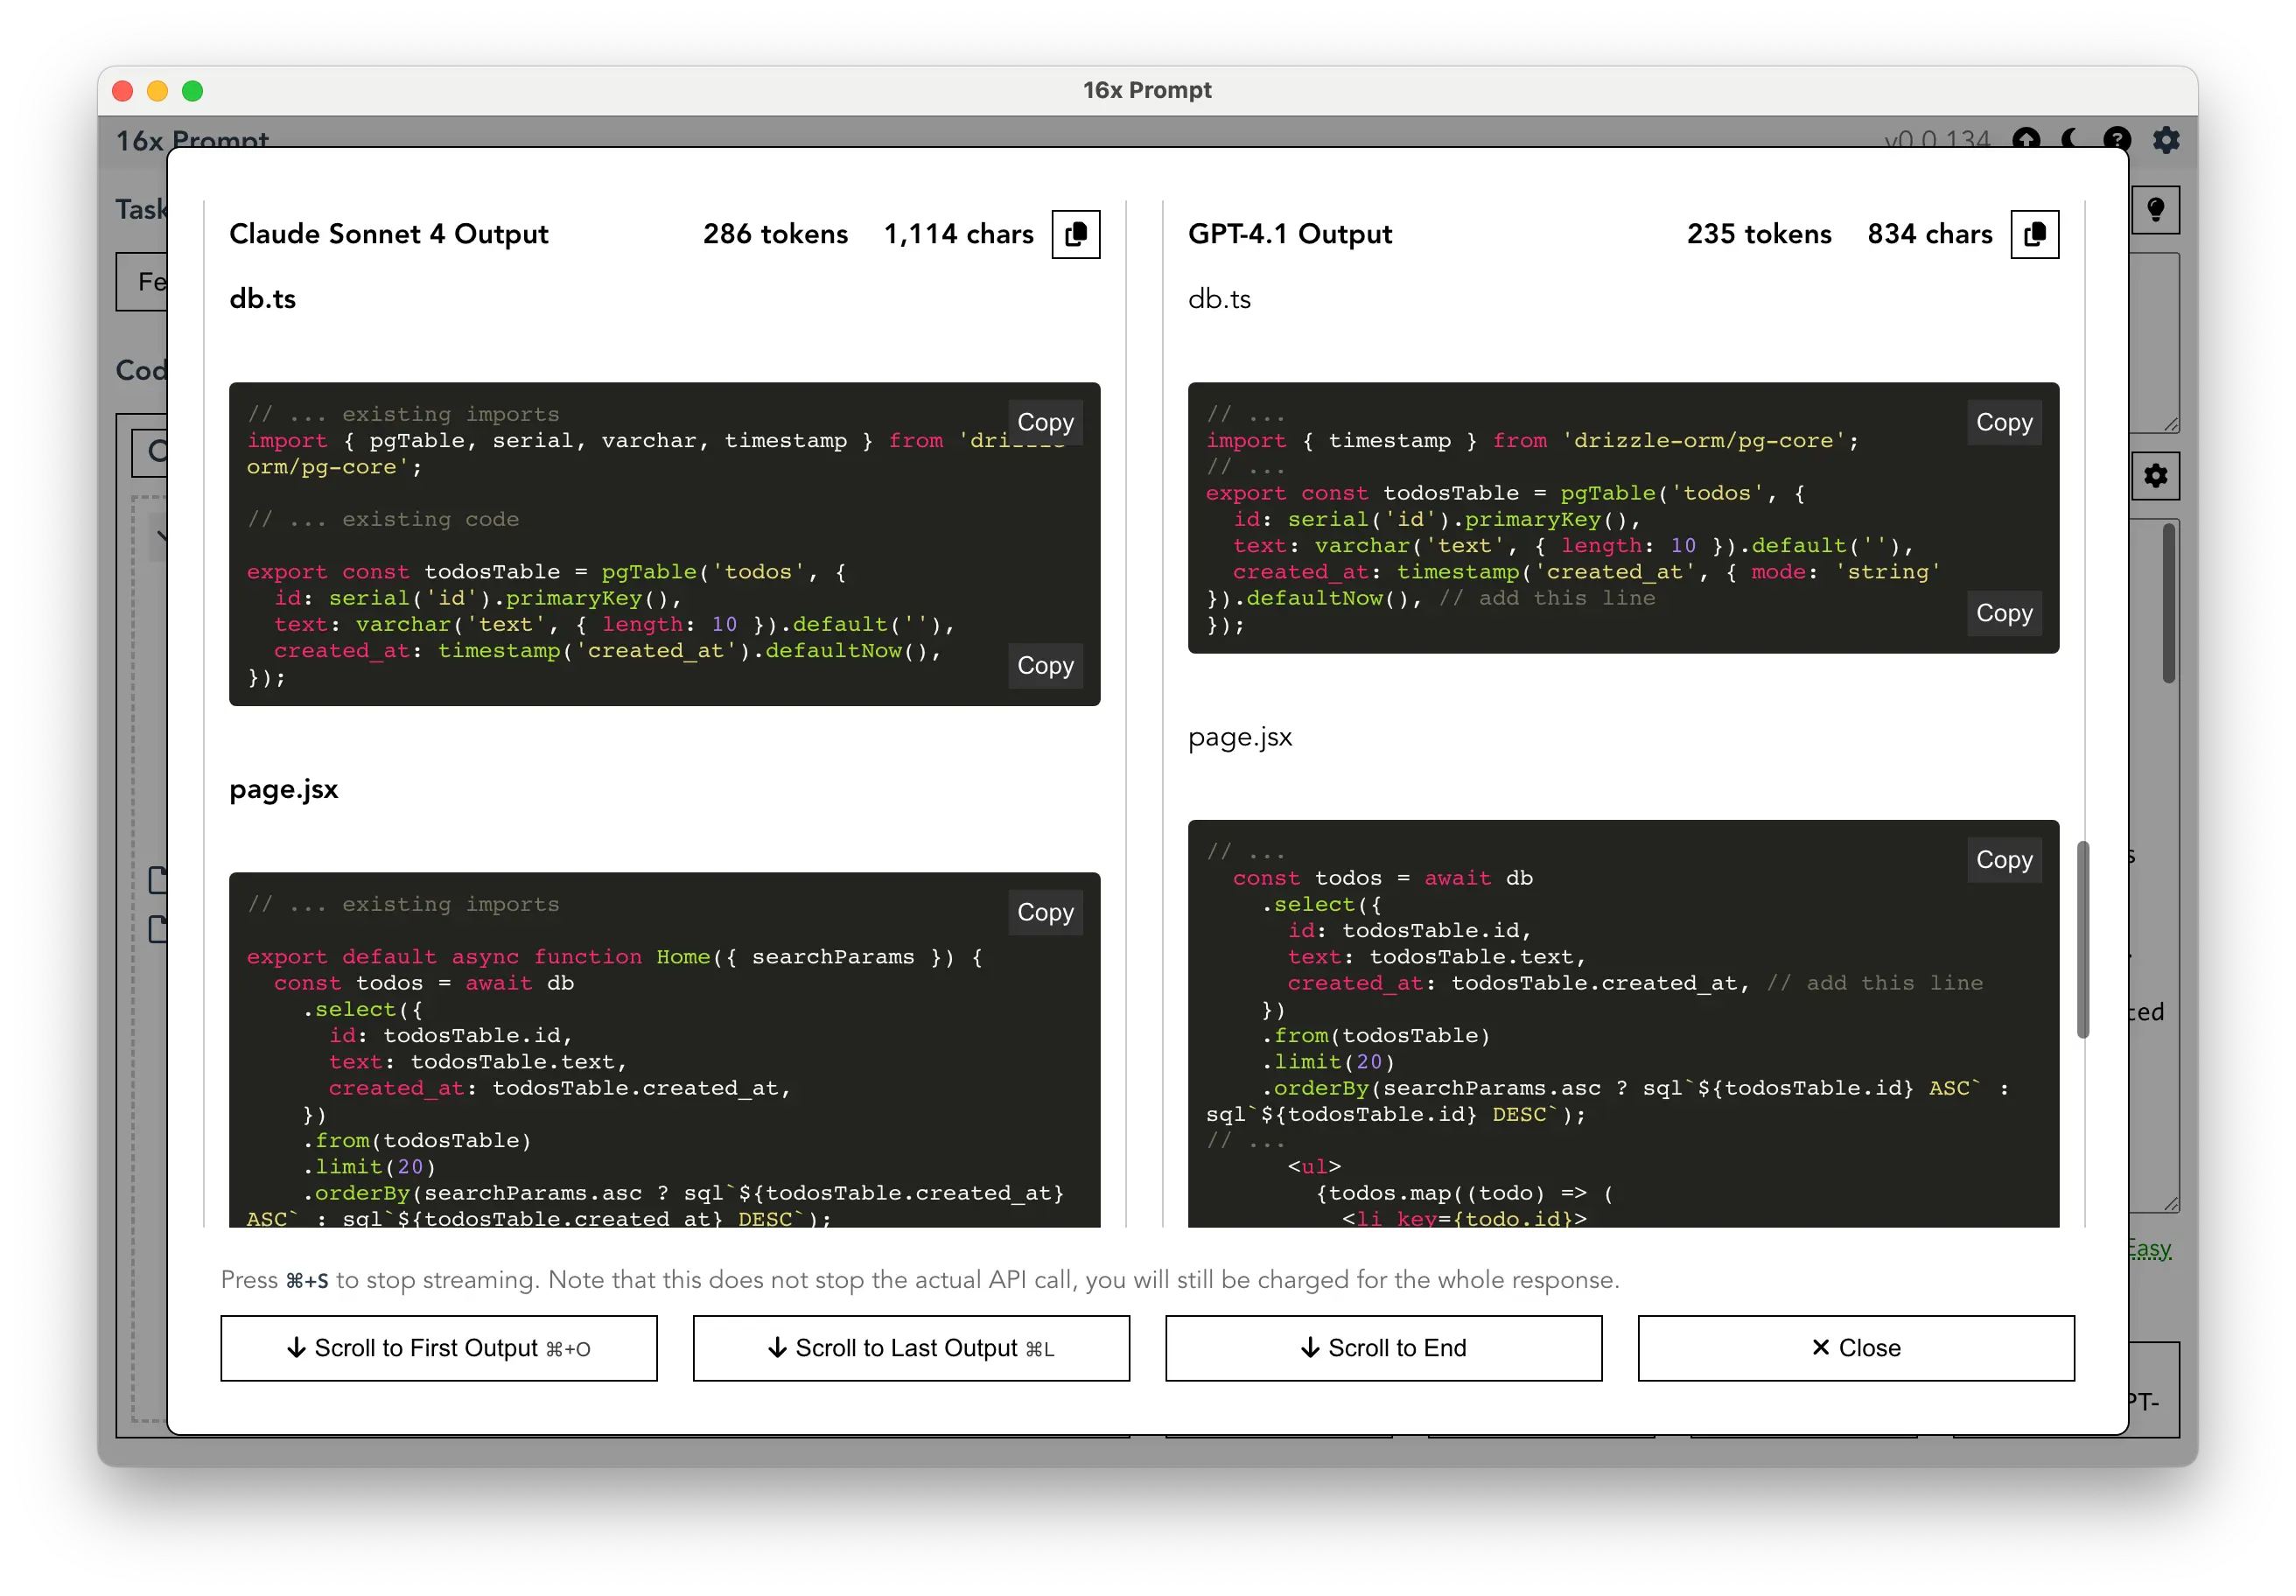Click page.jsx heading in GPT-4.1 column
2296x1596 pixels.
(x=1240, y=738)
